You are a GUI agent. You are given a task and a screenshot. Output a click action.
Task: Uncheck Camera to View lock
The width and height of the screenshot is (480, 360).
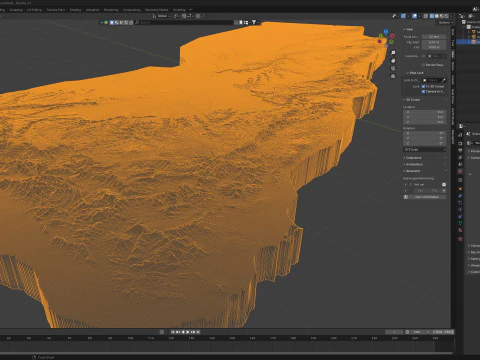(x=423, y=91)
